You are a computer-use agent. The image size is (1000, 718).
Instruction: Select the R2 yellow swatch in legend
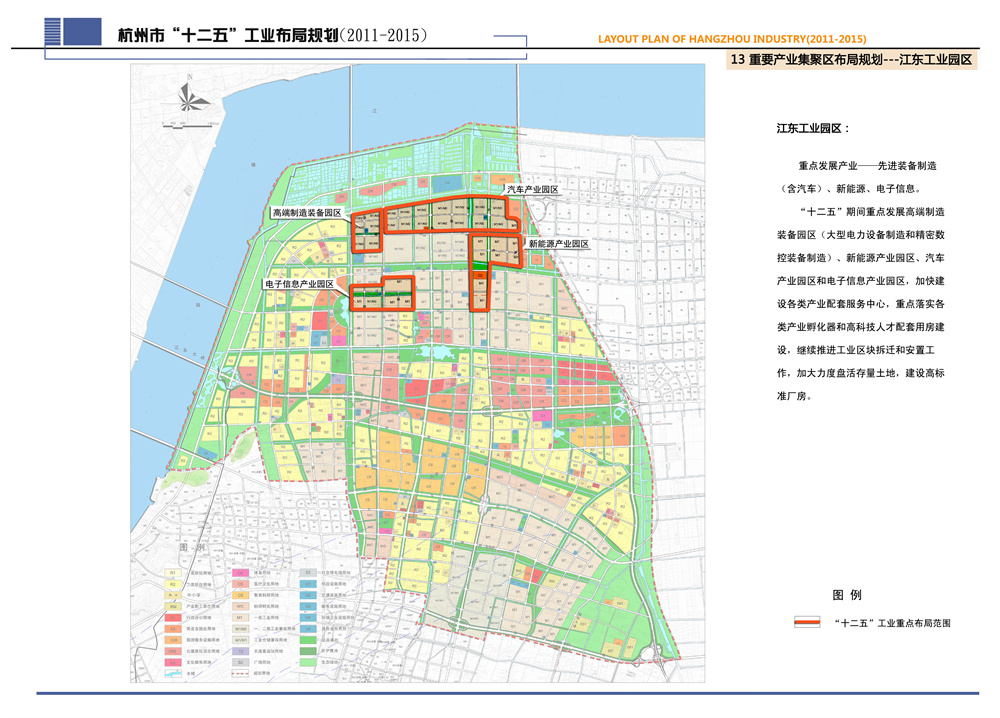173,584
